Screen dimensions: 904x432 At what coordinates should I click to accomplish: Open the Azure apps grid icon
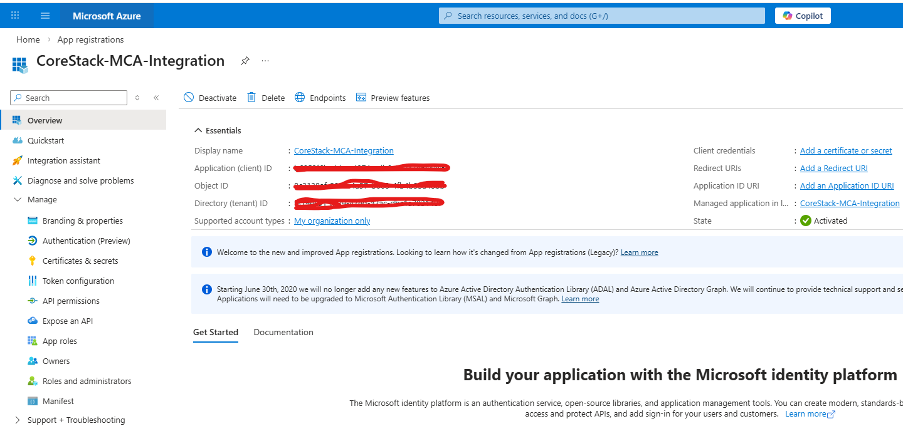pyautogui.click(x=16, y=16)
